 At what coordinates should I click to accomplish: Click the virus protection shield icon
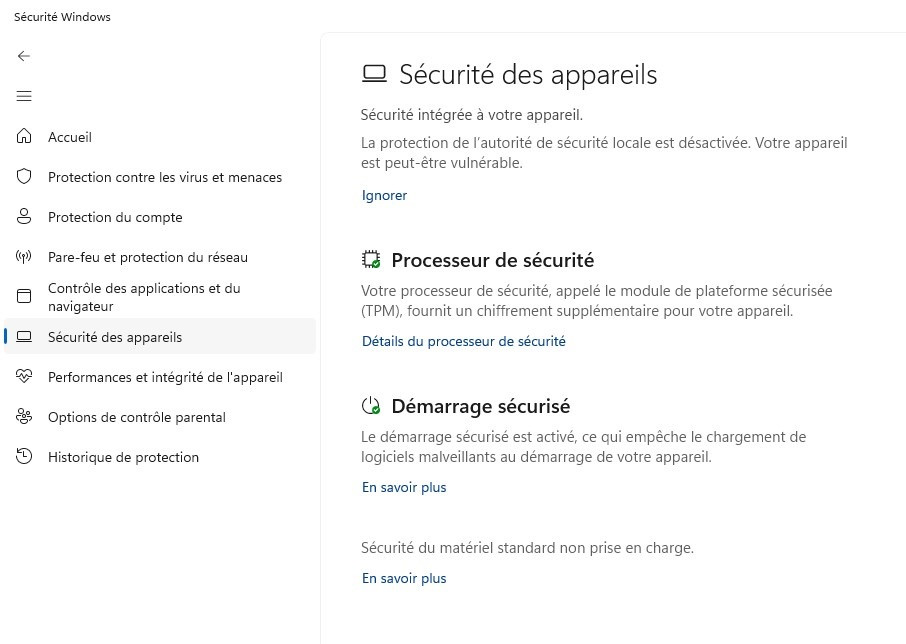click(24, 177)
